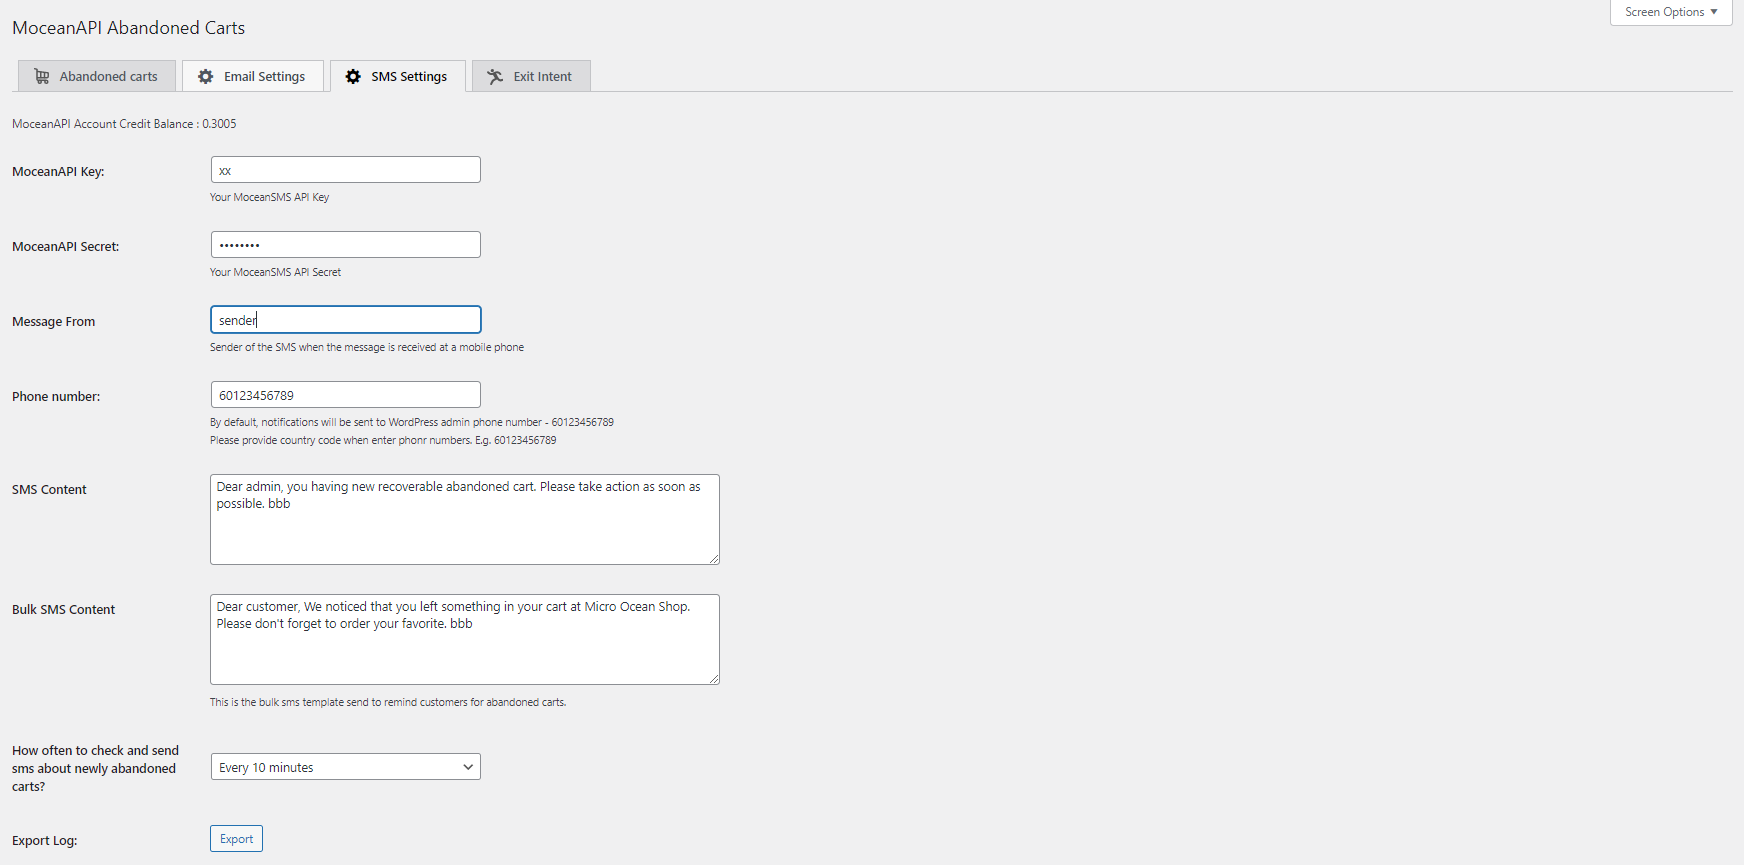Click the Export Log label
Viewport: 1744px width, 865px height.
44,841
